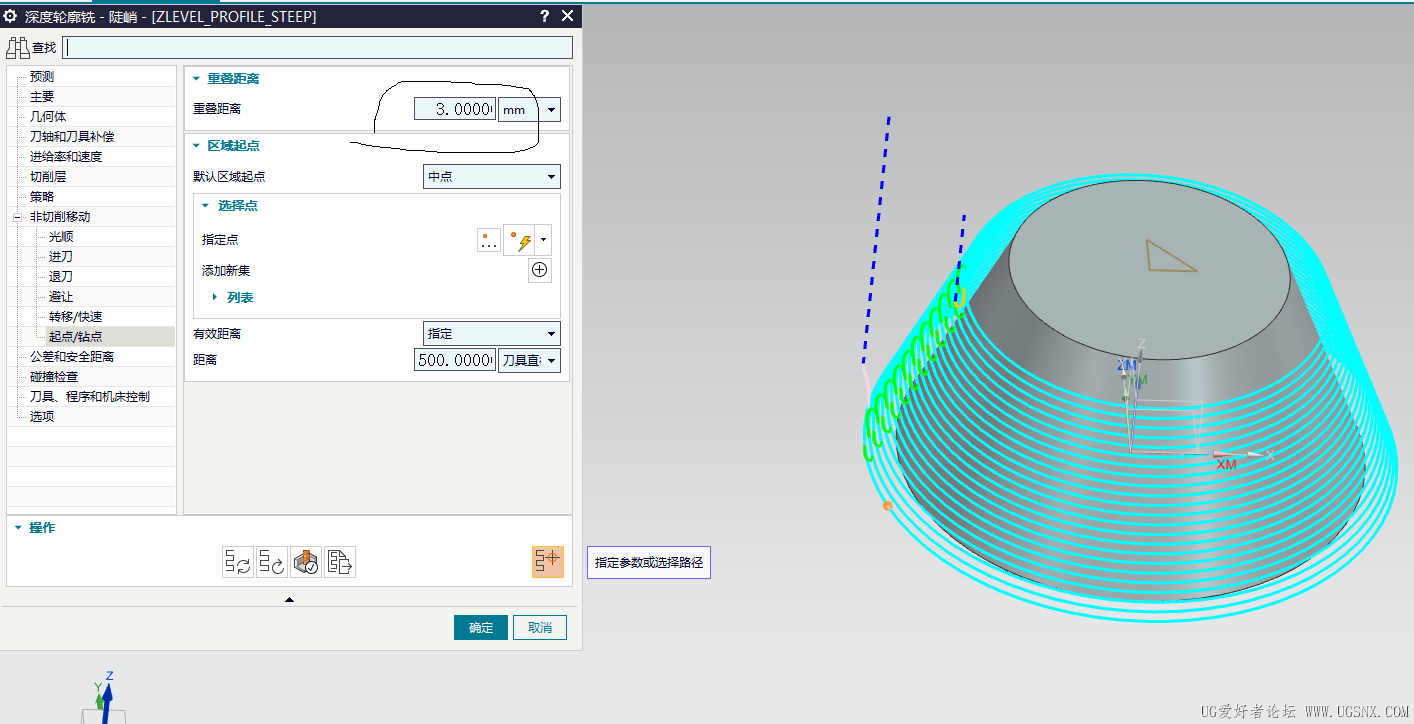Expand the 列表 section
Screen dimensions: 1414x724
pos(234,298)
